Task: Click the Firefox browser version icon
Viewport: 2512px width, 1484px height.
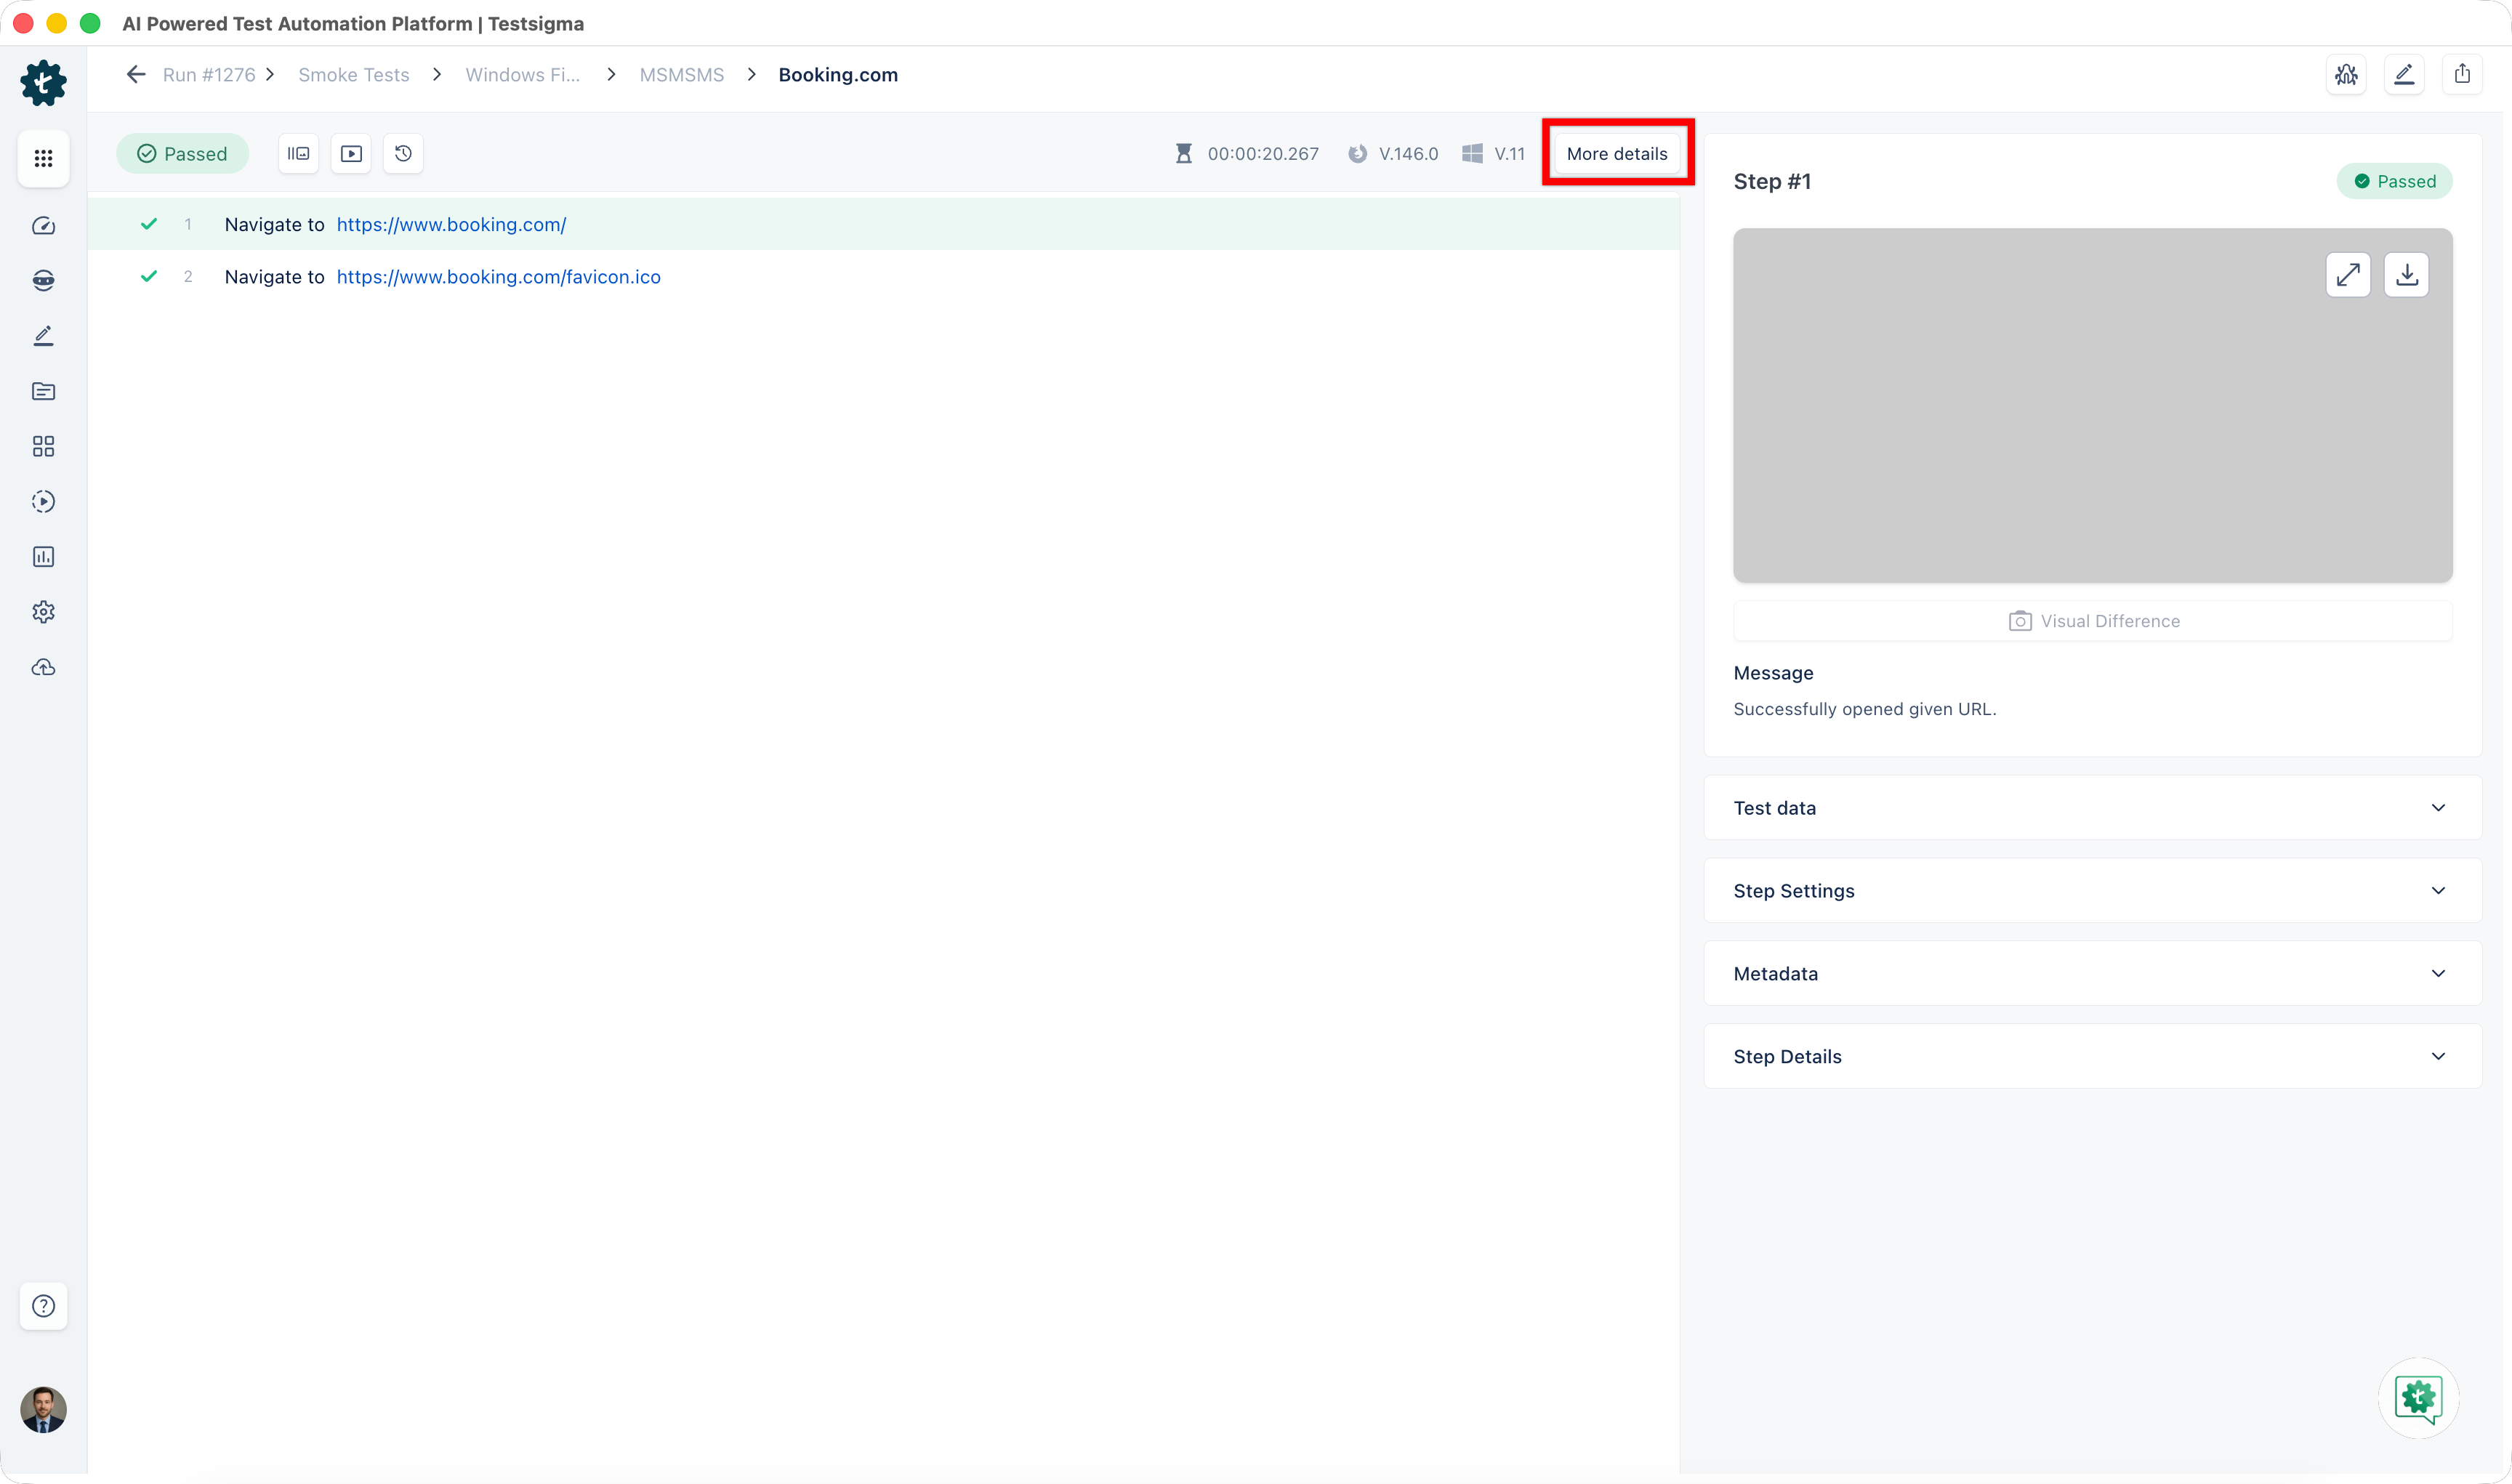Action: click(1357, 154)
